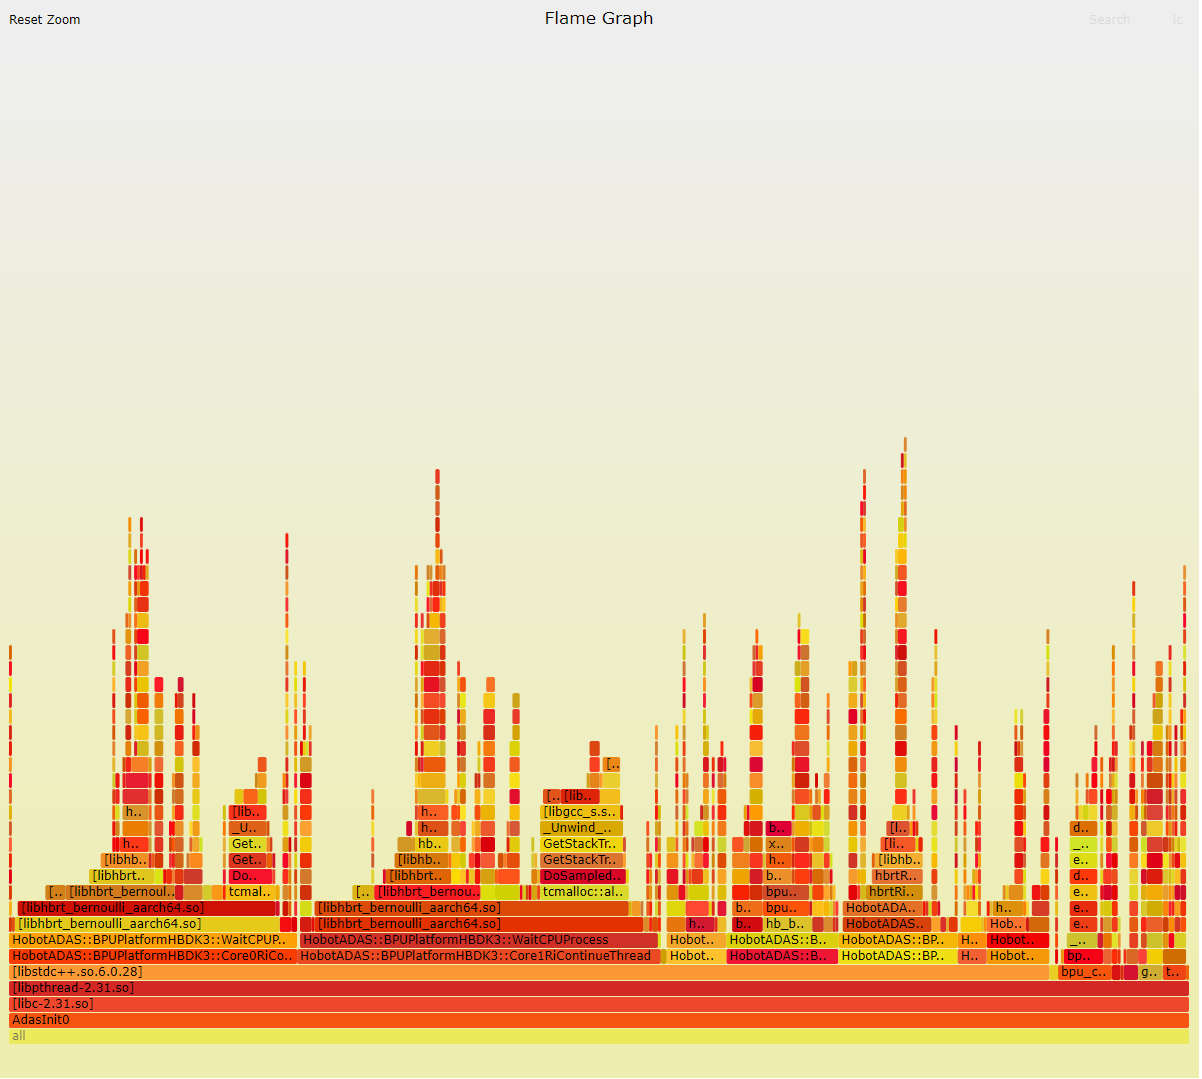Click the _Unwind_.. frame
Screen dimensions: 1202x1079
581,828
